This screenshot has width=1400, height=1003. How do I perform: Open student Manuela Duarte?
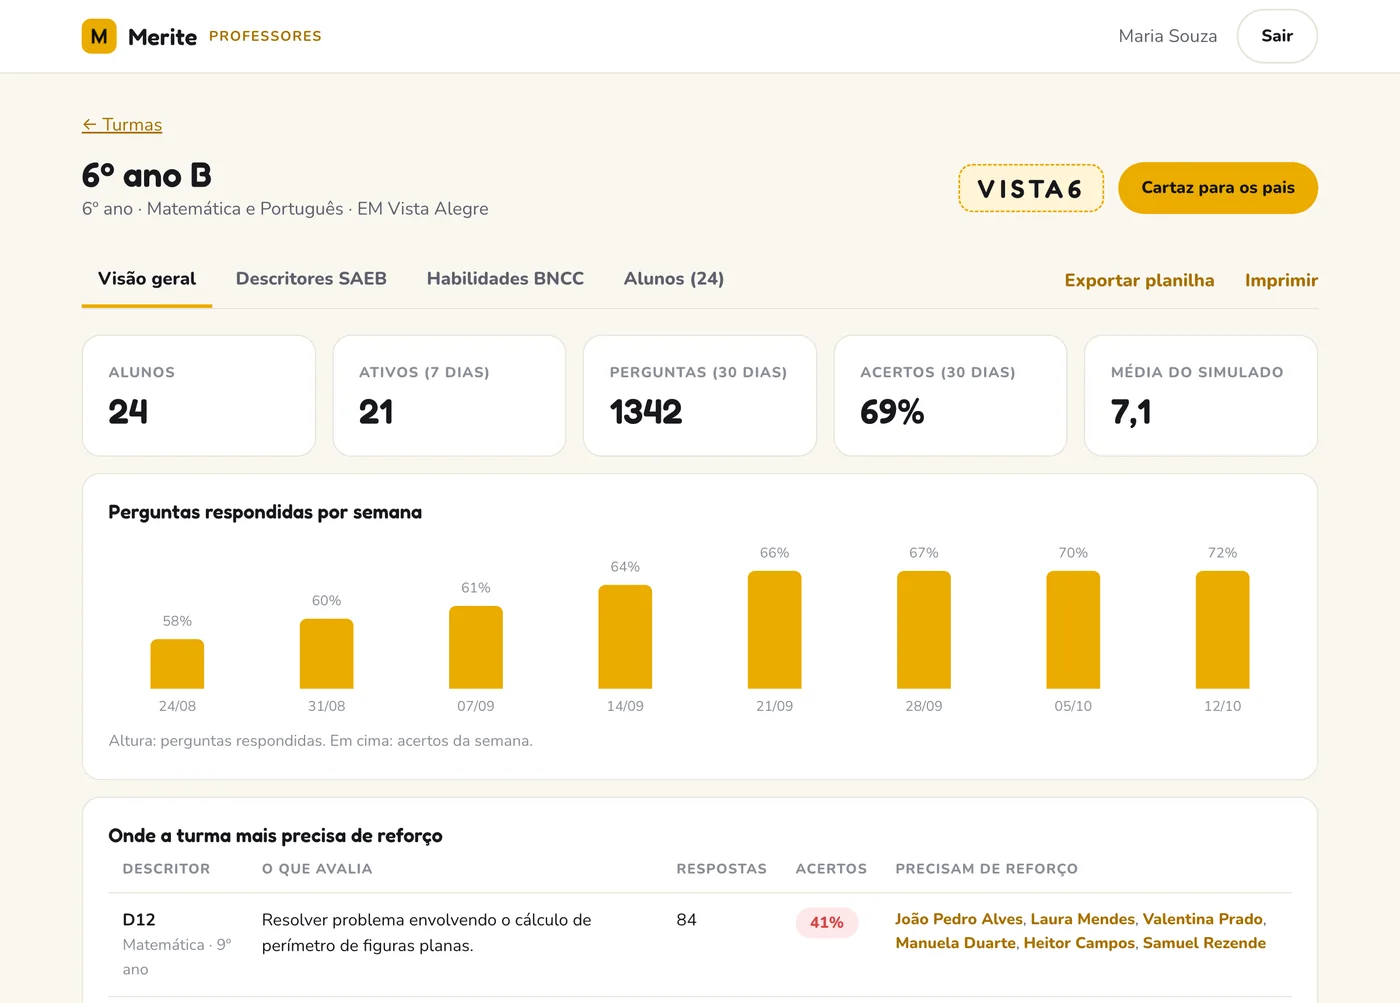[956, 943]
